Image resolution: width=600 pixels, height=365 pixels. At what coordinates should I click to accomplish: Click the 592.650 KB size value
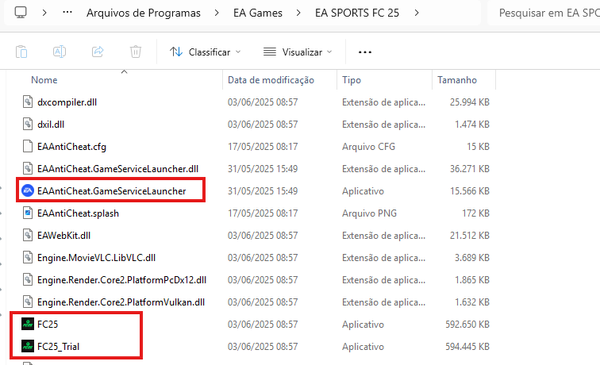tap(467, 324)
